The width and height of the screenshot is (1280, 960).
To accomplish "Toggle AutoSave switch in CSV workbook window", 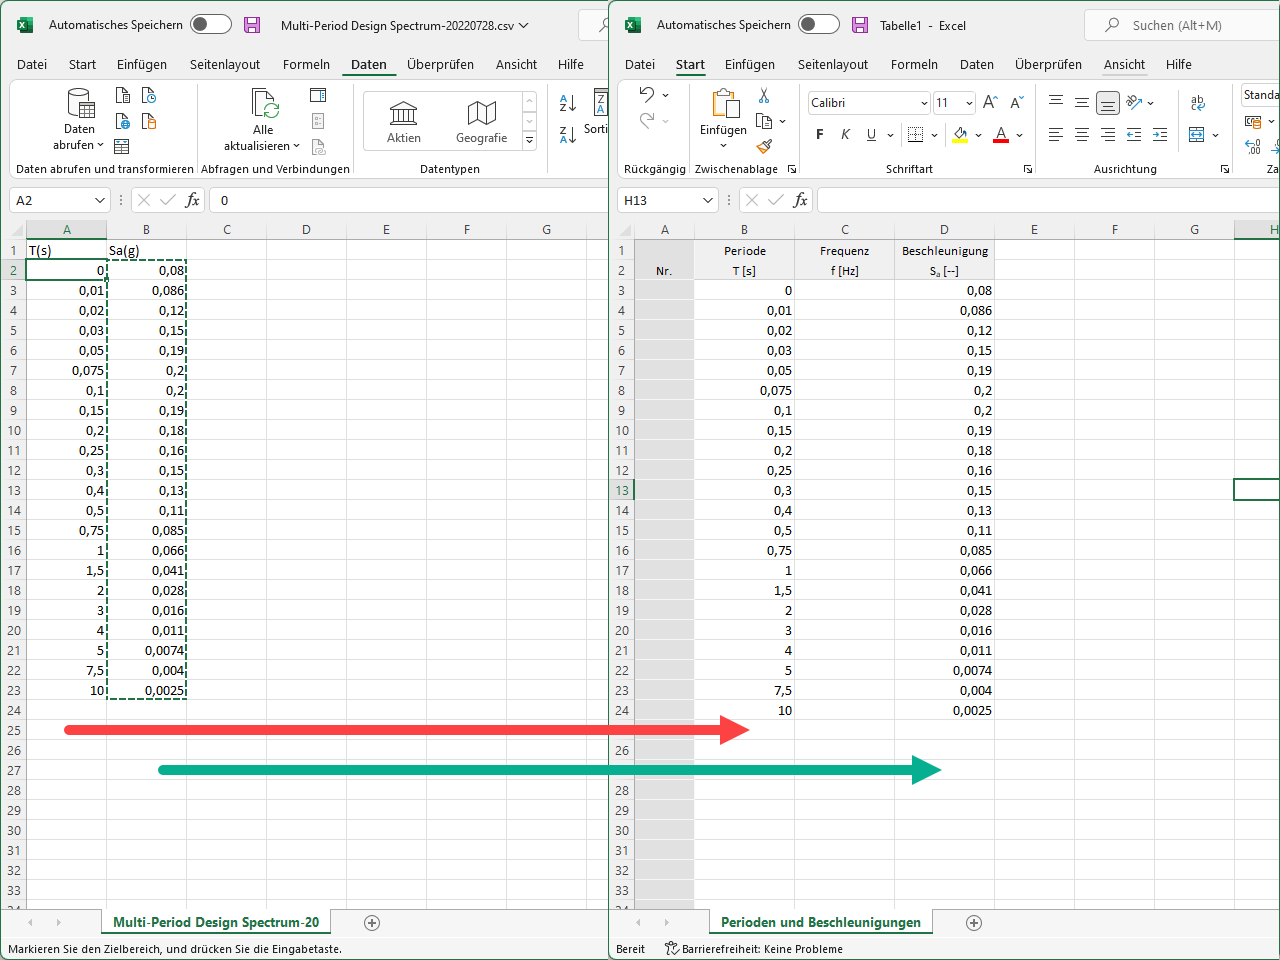I will click(210, 25).
